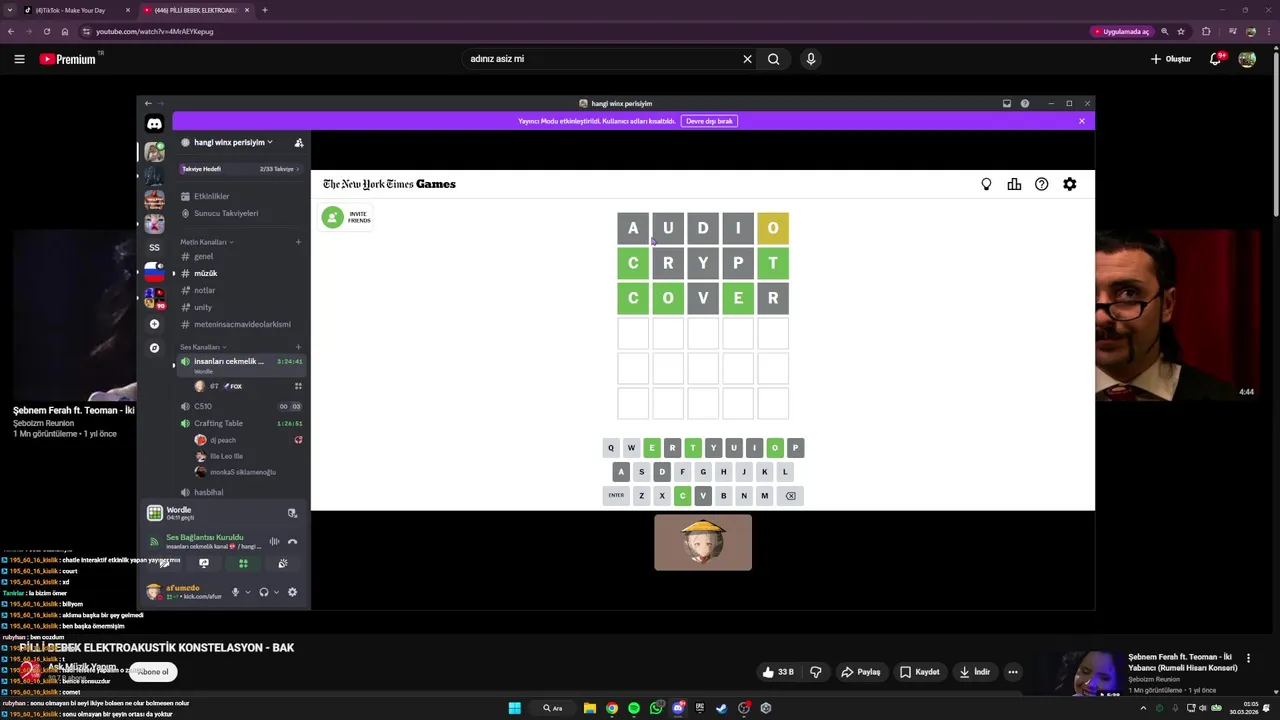This screenshot has height=720, width=1280.
Task: Click the Discord help icon in title bar
Action: click(x=1025, y=103)
